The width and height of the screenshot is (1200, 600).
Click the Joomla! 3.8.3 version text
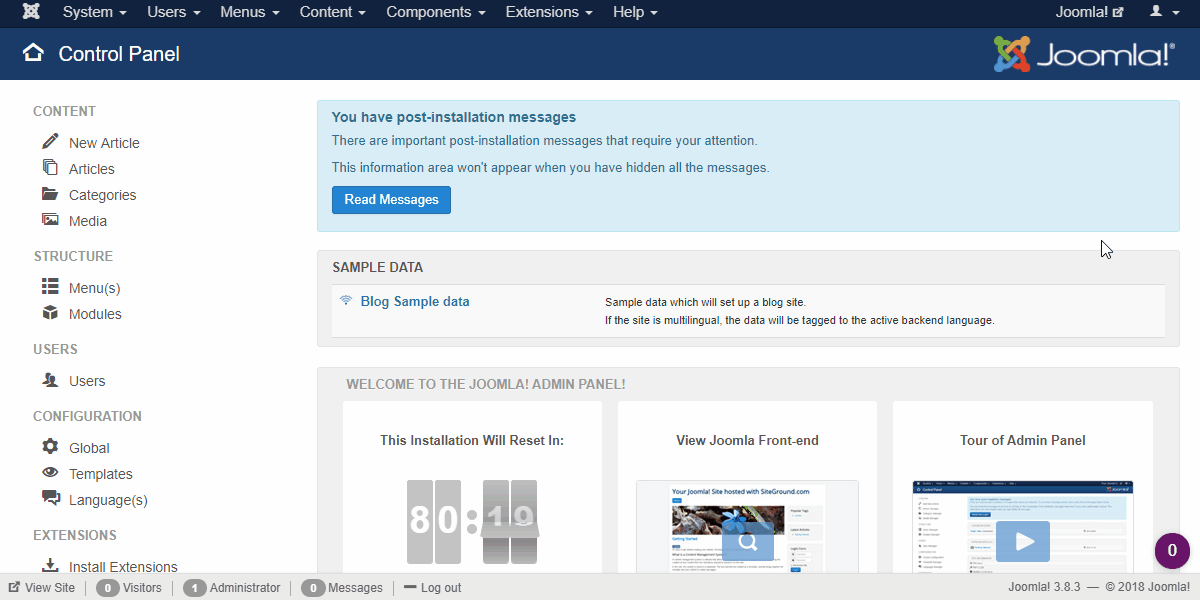pos(1042,588)
